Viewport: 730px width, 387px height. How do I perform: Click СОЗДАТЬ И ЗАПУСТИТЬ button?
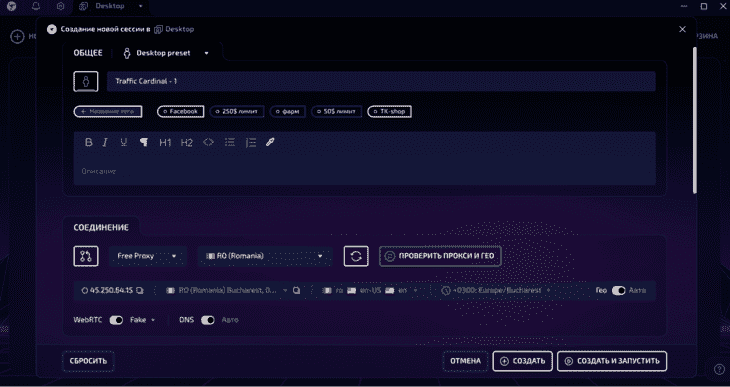point(612,361)
